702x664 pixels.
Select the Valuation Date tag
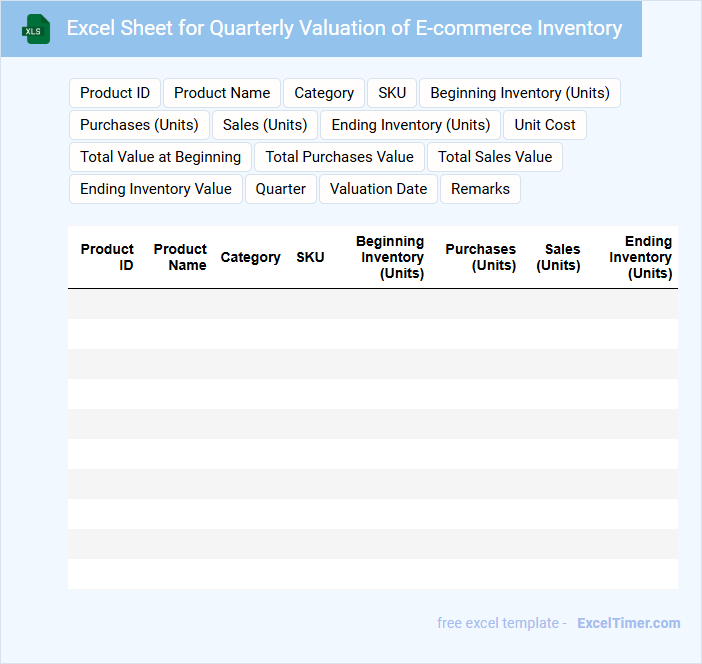[x=378, y=189]
